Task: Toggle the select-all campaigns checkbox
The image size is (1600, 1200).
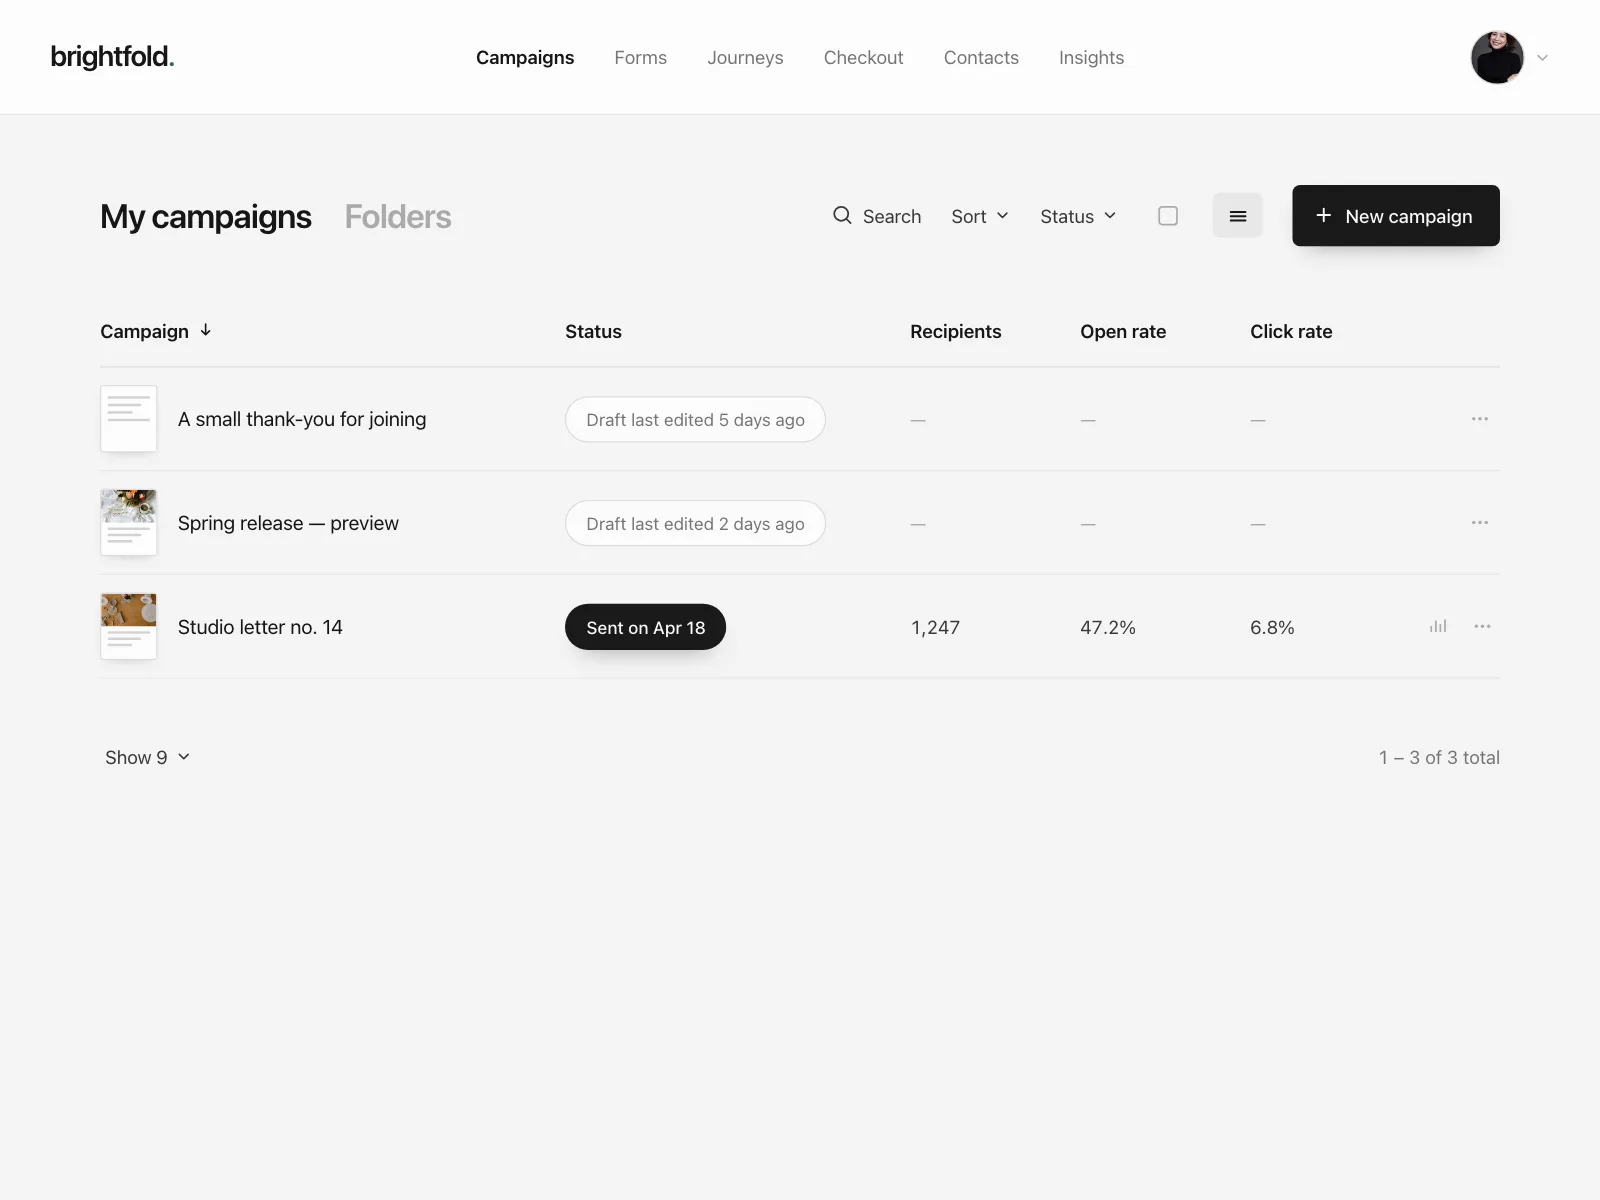Action: click(x=1168, y=216)
